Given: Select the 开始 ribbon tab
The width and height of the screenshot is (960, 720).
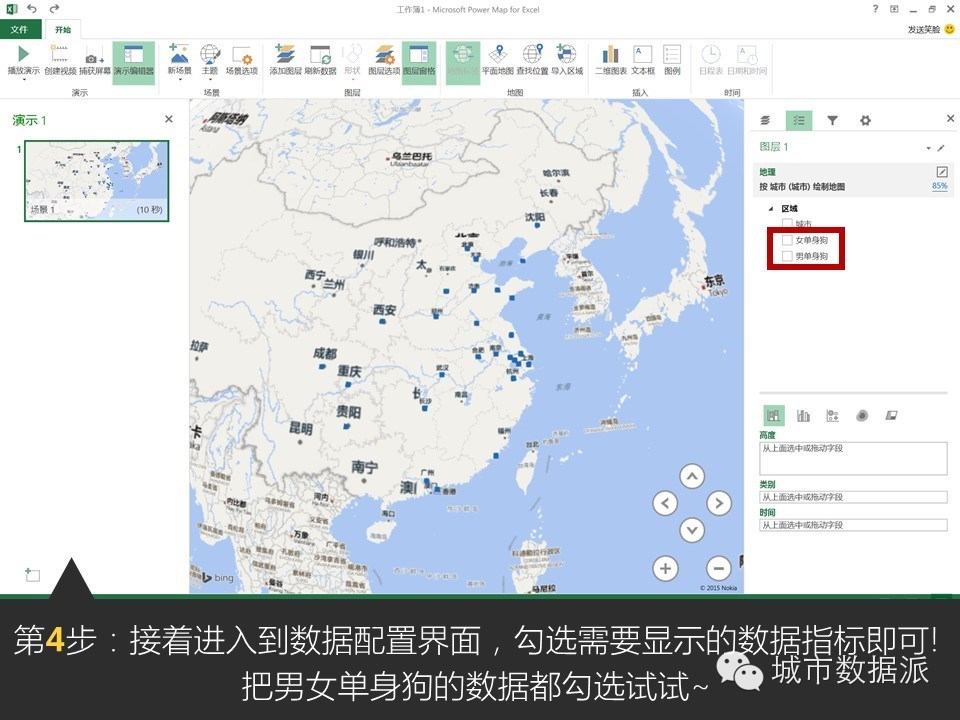Looking at the screenshot, I should tap(63, 29).
